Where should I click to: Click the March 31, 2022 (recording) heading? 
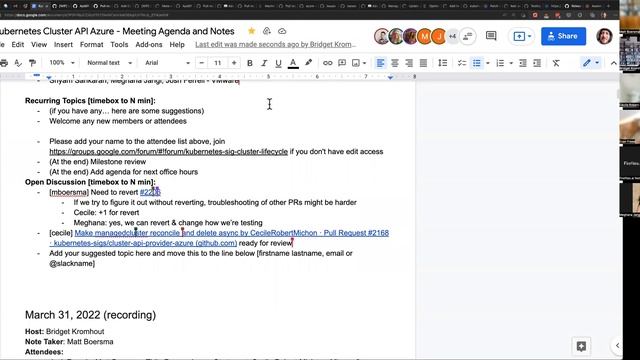[x=90, y=315]
